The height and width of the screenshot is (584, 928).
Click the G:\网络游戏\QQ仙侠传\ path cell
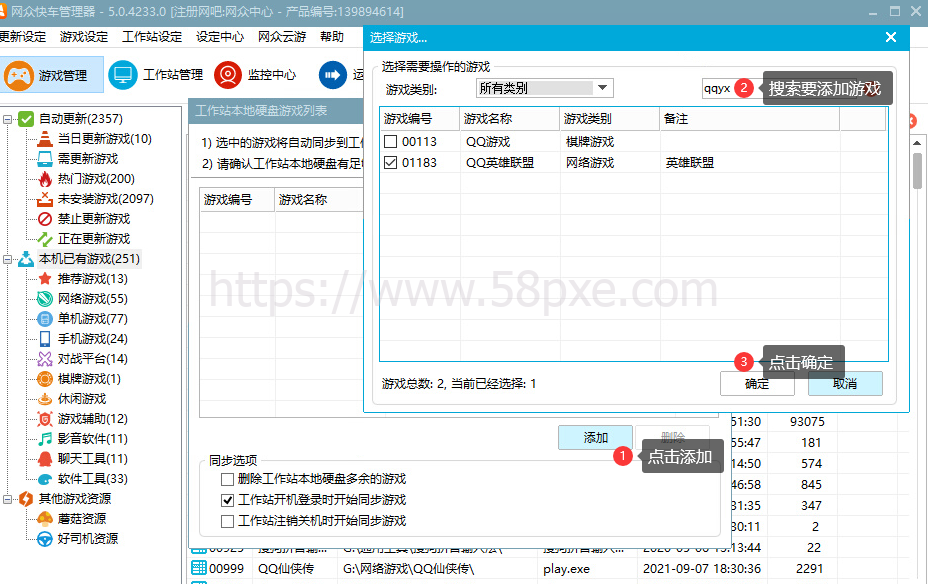point(408,569)
